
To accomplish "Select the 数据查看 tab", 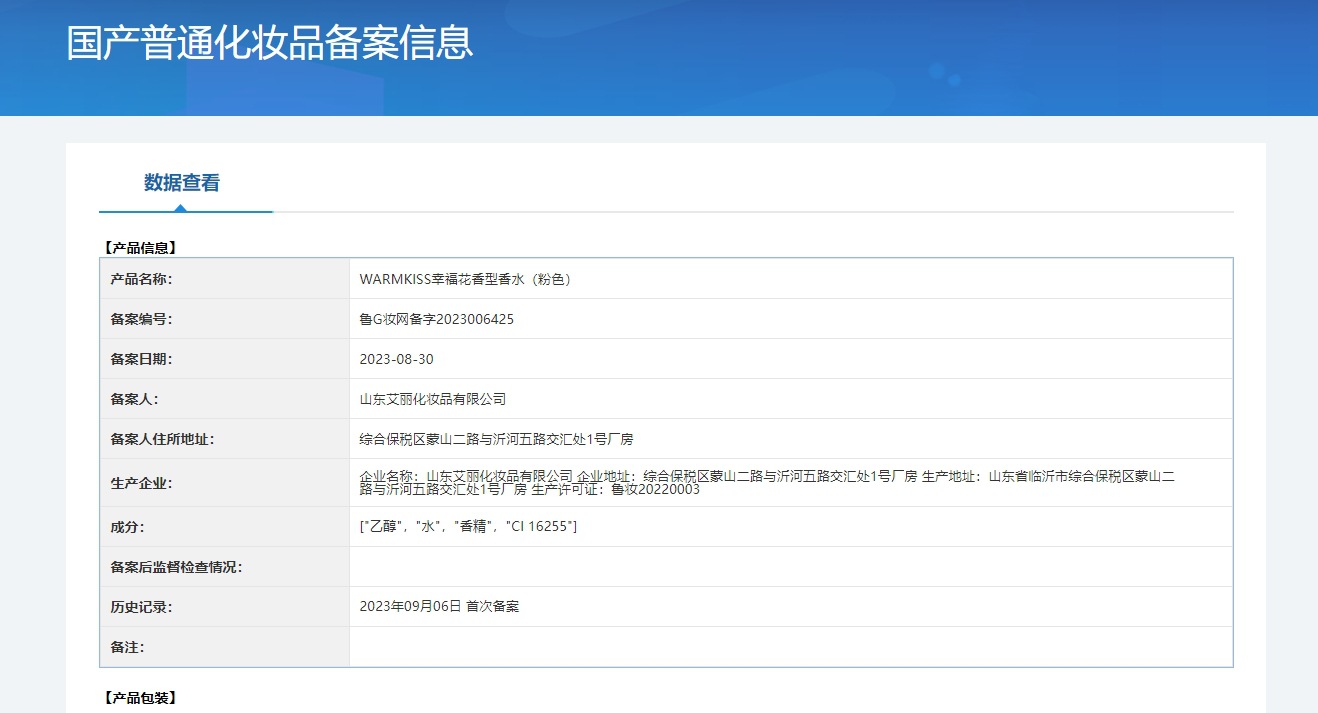I will [182, 183].
